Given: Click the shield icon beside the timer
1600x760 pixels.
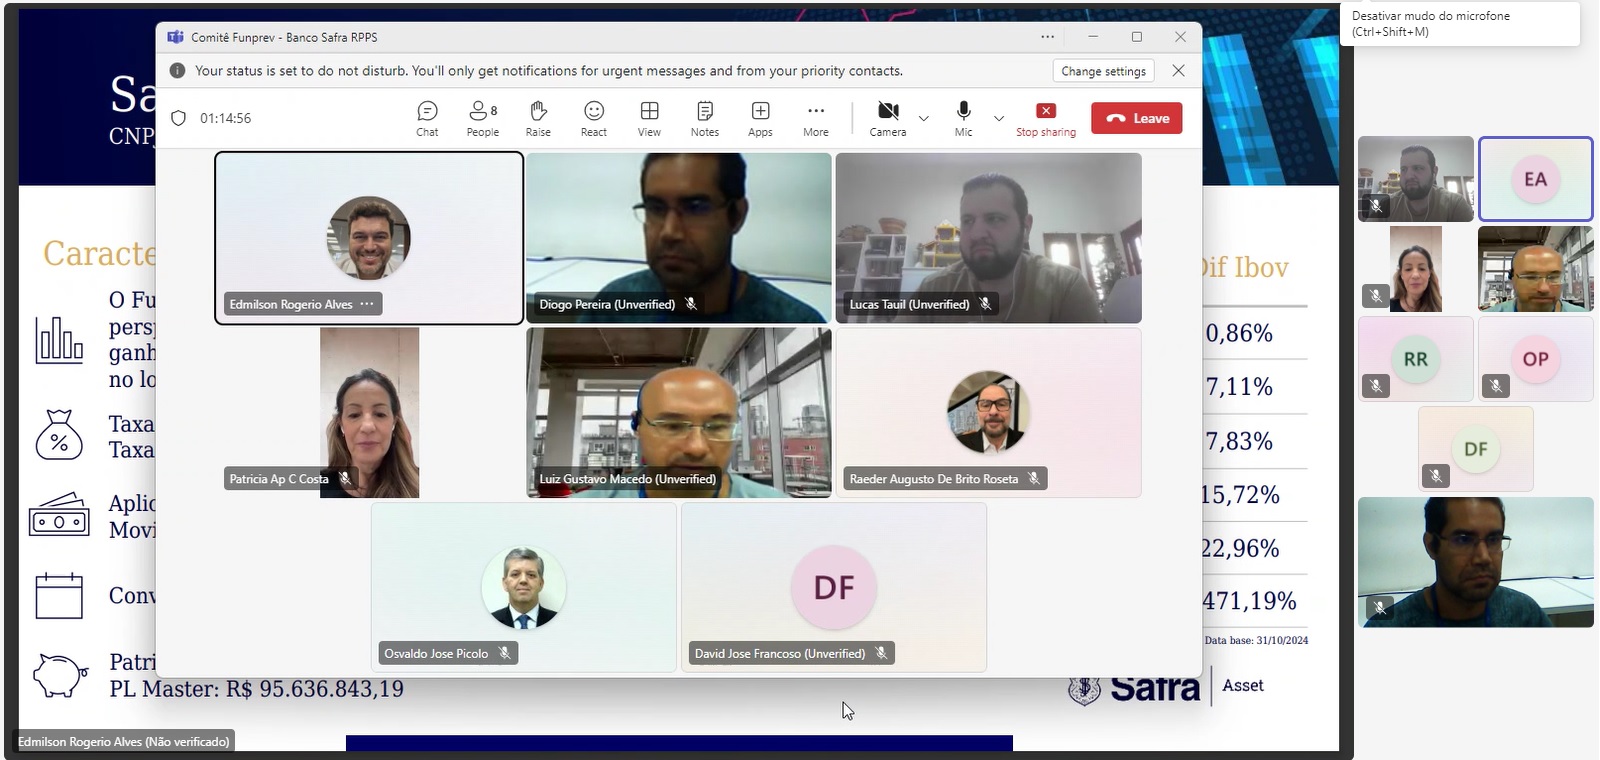Looking at the screenshot, I should click(179, 118).
